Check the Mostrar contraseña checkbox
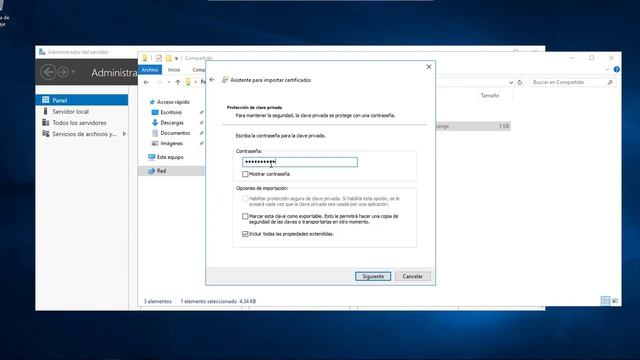The height and width of the screenshot is (360, 640). click(x=245, y=174)
